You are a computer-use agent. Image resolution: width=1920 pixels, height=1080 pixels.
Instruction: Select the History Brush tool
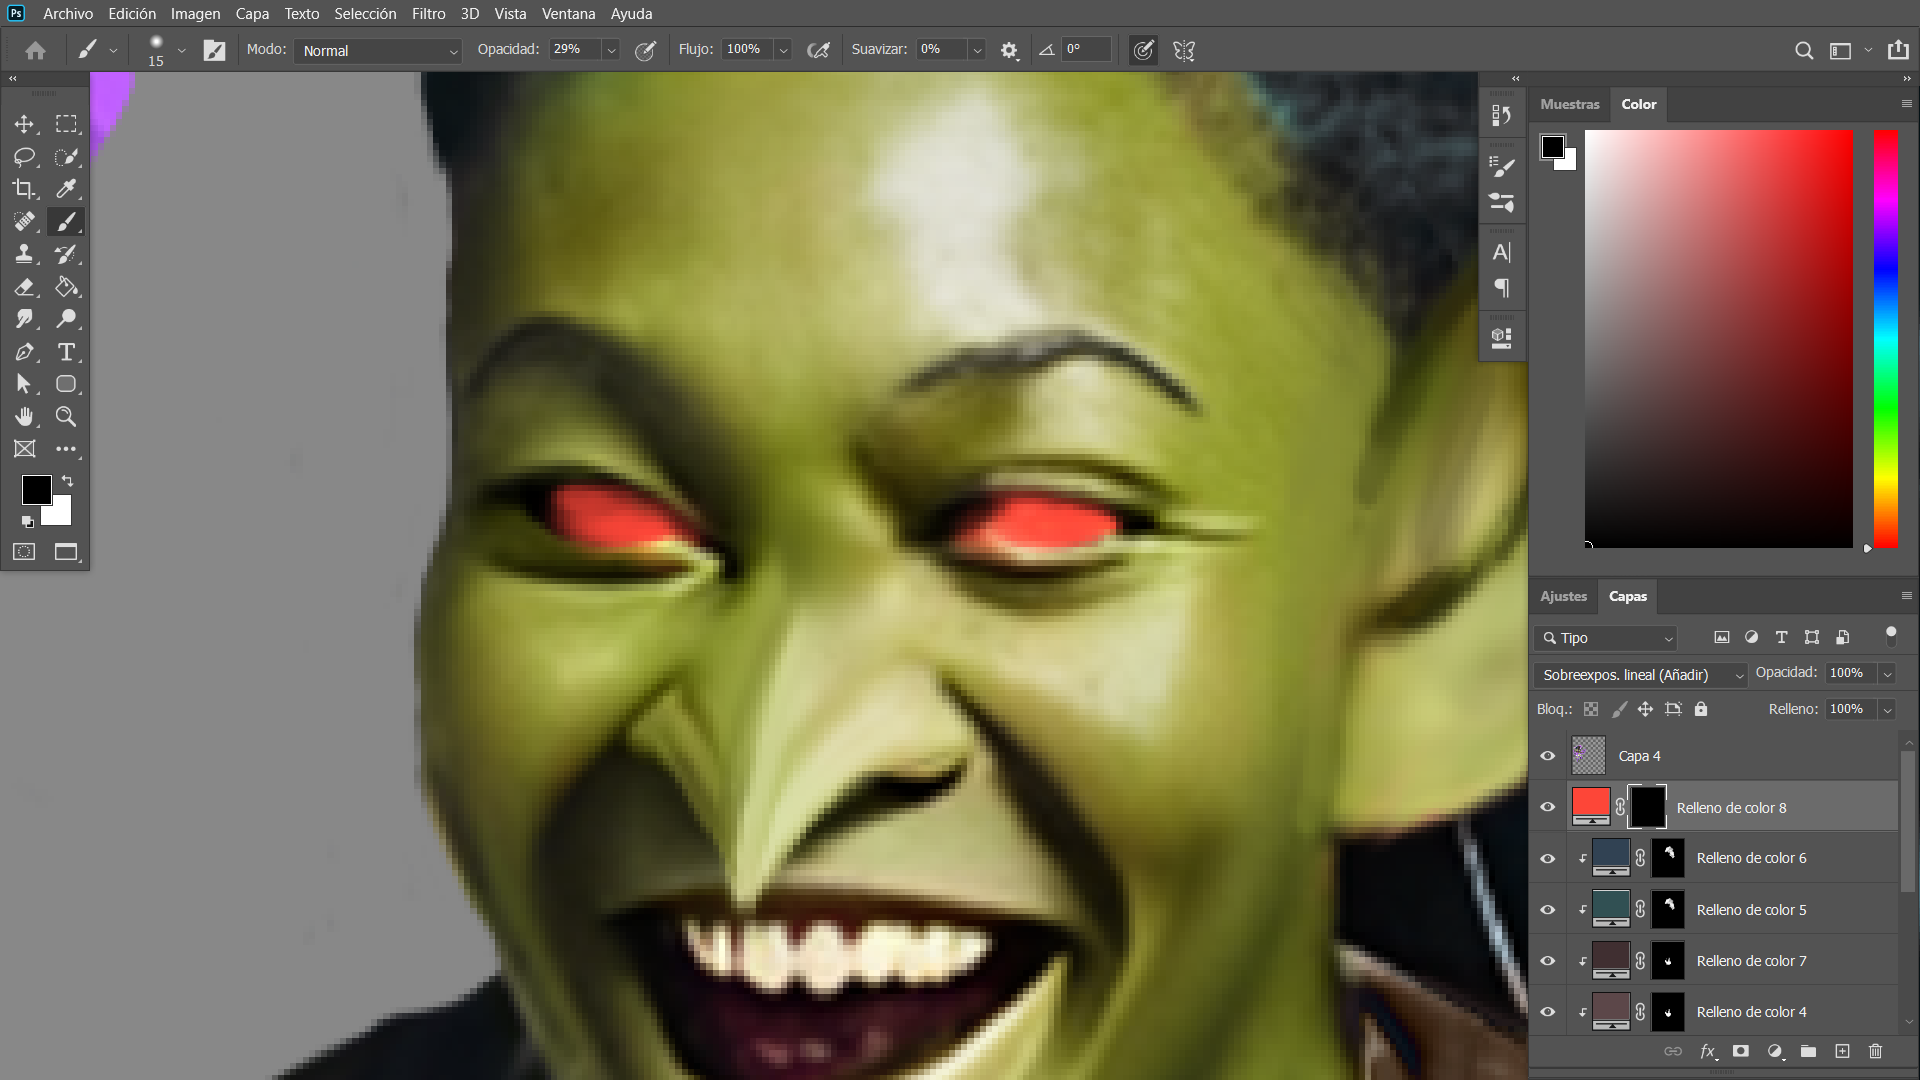66,254
